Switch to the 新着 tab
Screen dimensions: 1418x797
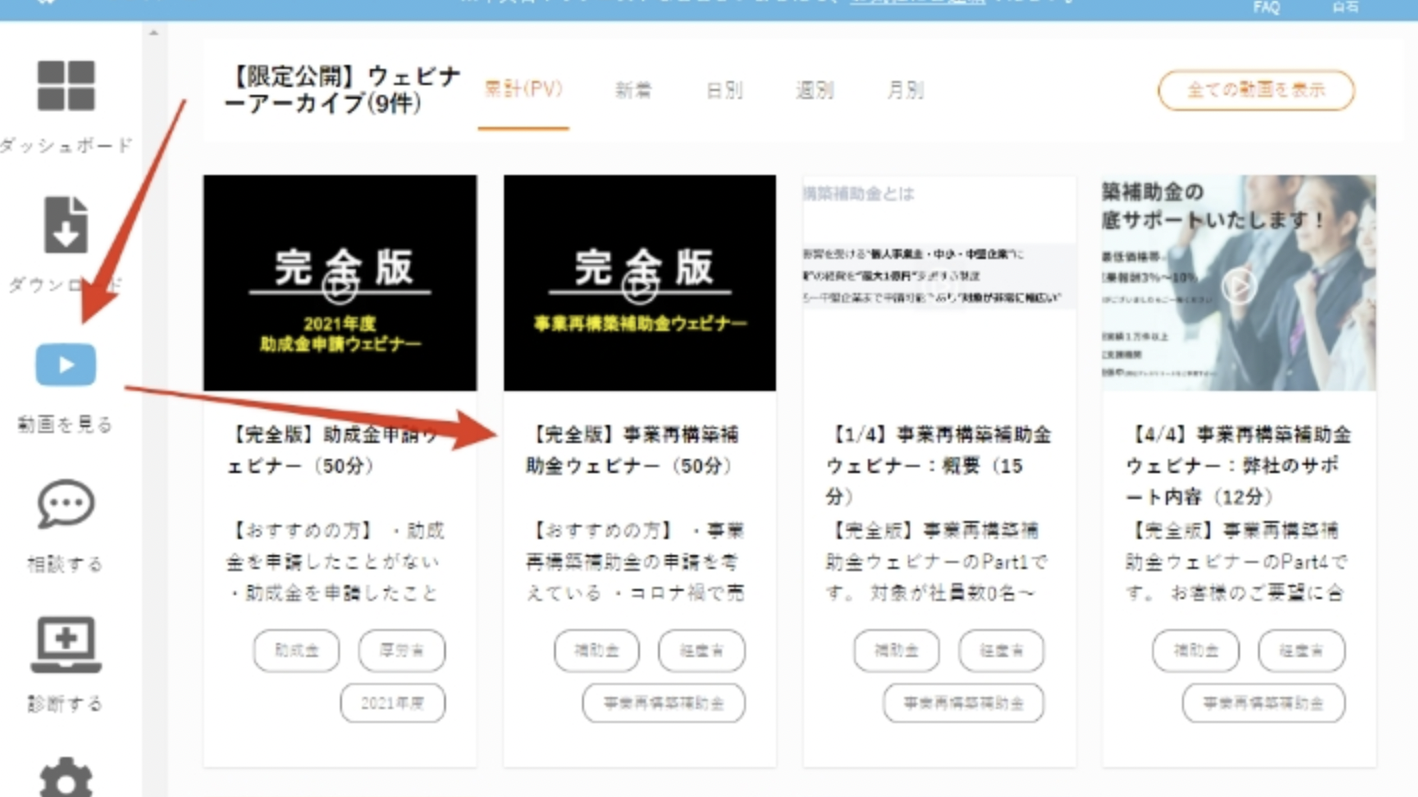(633, 91)
